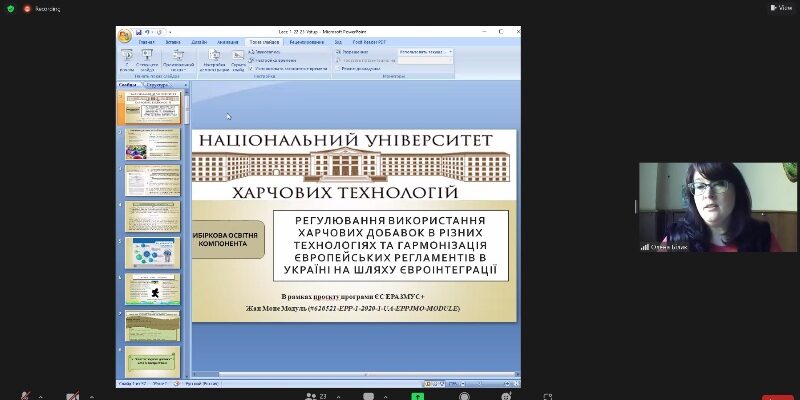800x400 pixels.
Task: Open Произвольный показ custom show menu
Action: tap(178, 60)
